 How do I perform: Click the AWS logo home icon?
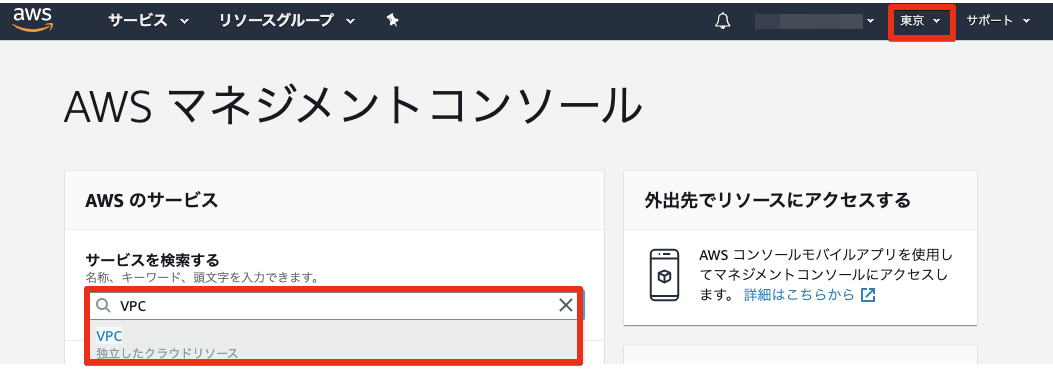click(32, 19)
